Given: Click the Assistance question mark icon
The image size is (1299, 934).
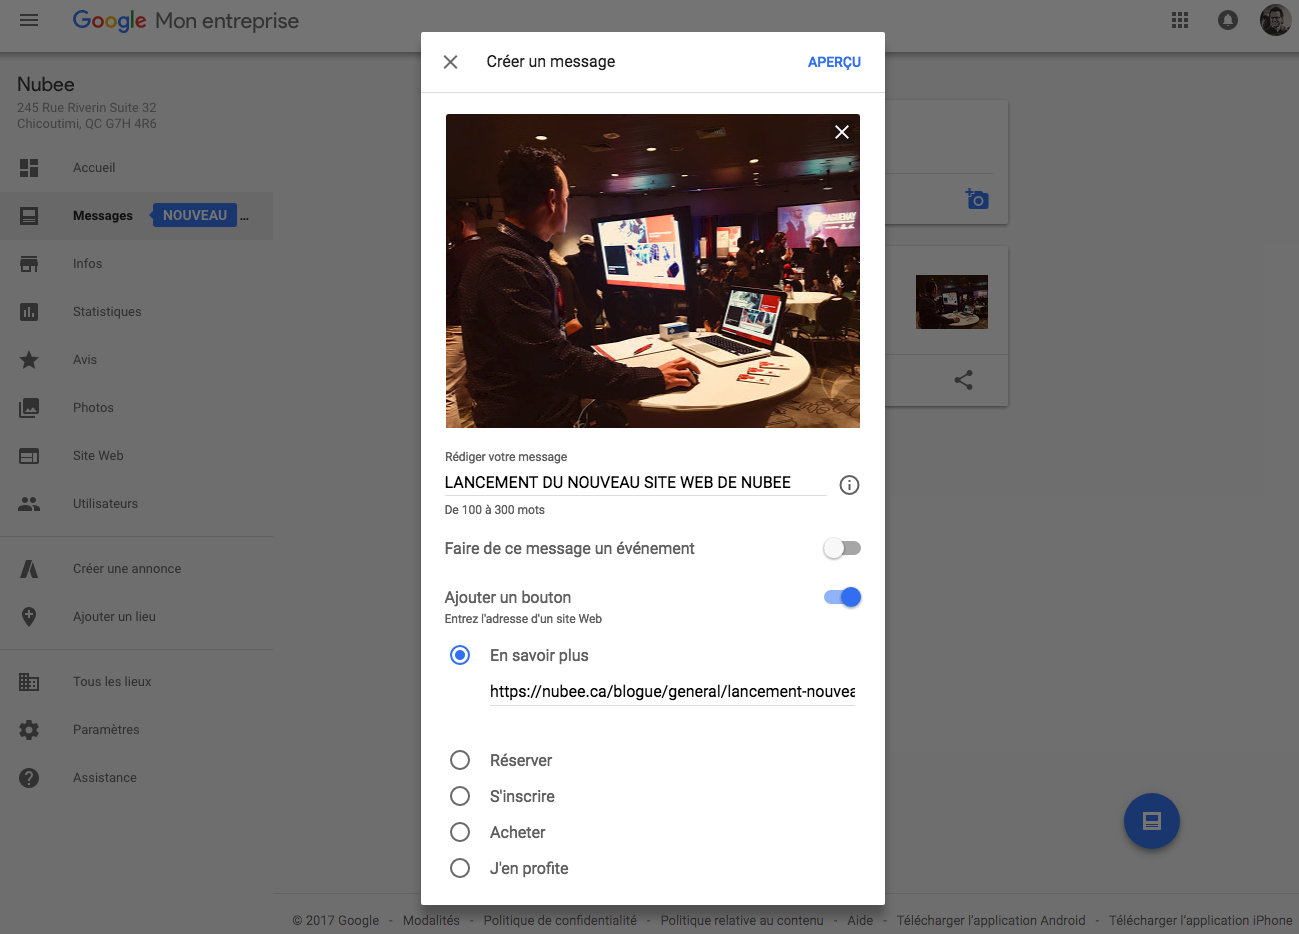Looking at the screenshot, I should tap(29, 778).
